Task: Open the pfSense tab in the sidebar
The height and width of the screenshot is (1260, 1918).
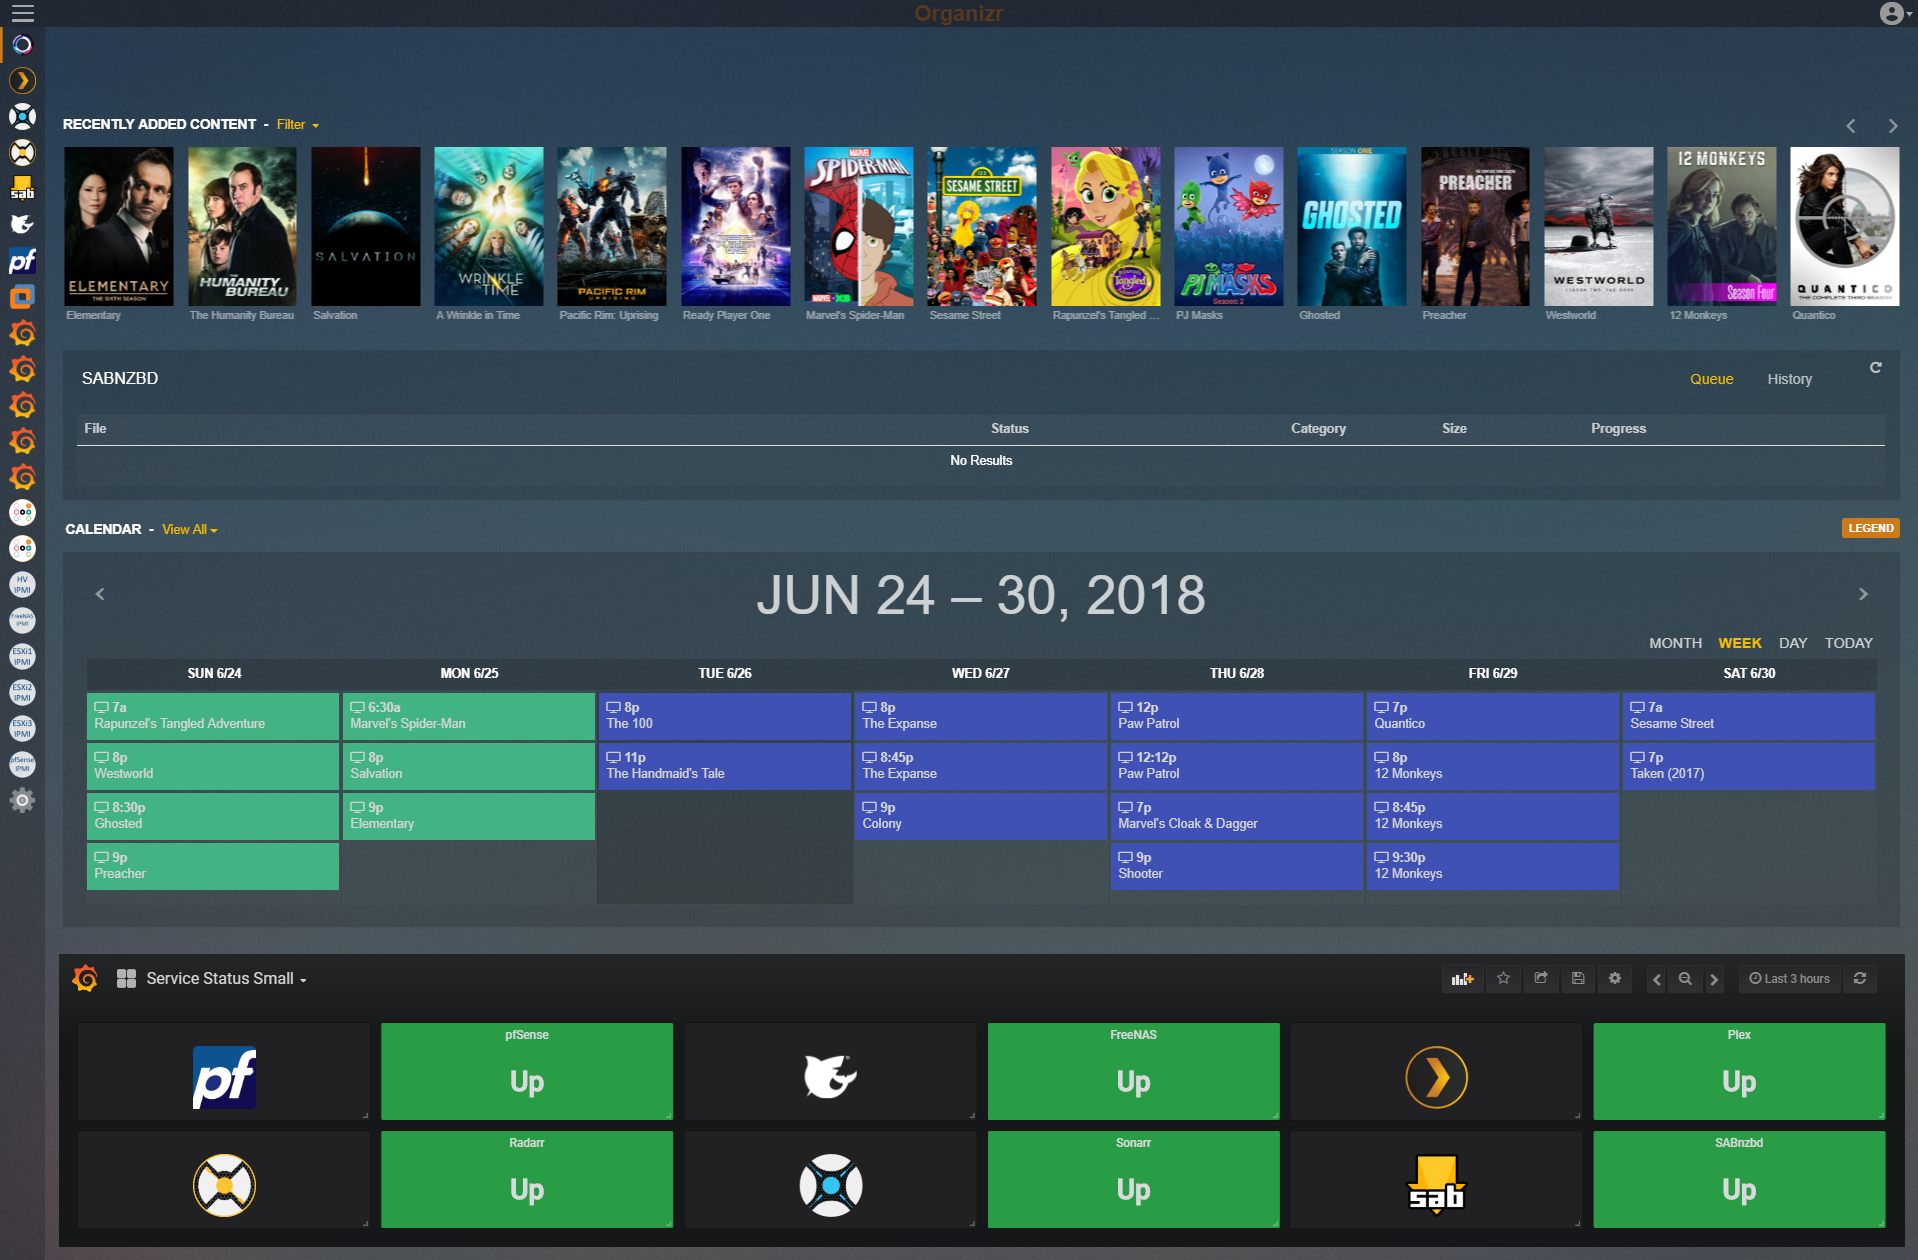Action: tap(22, 261)
